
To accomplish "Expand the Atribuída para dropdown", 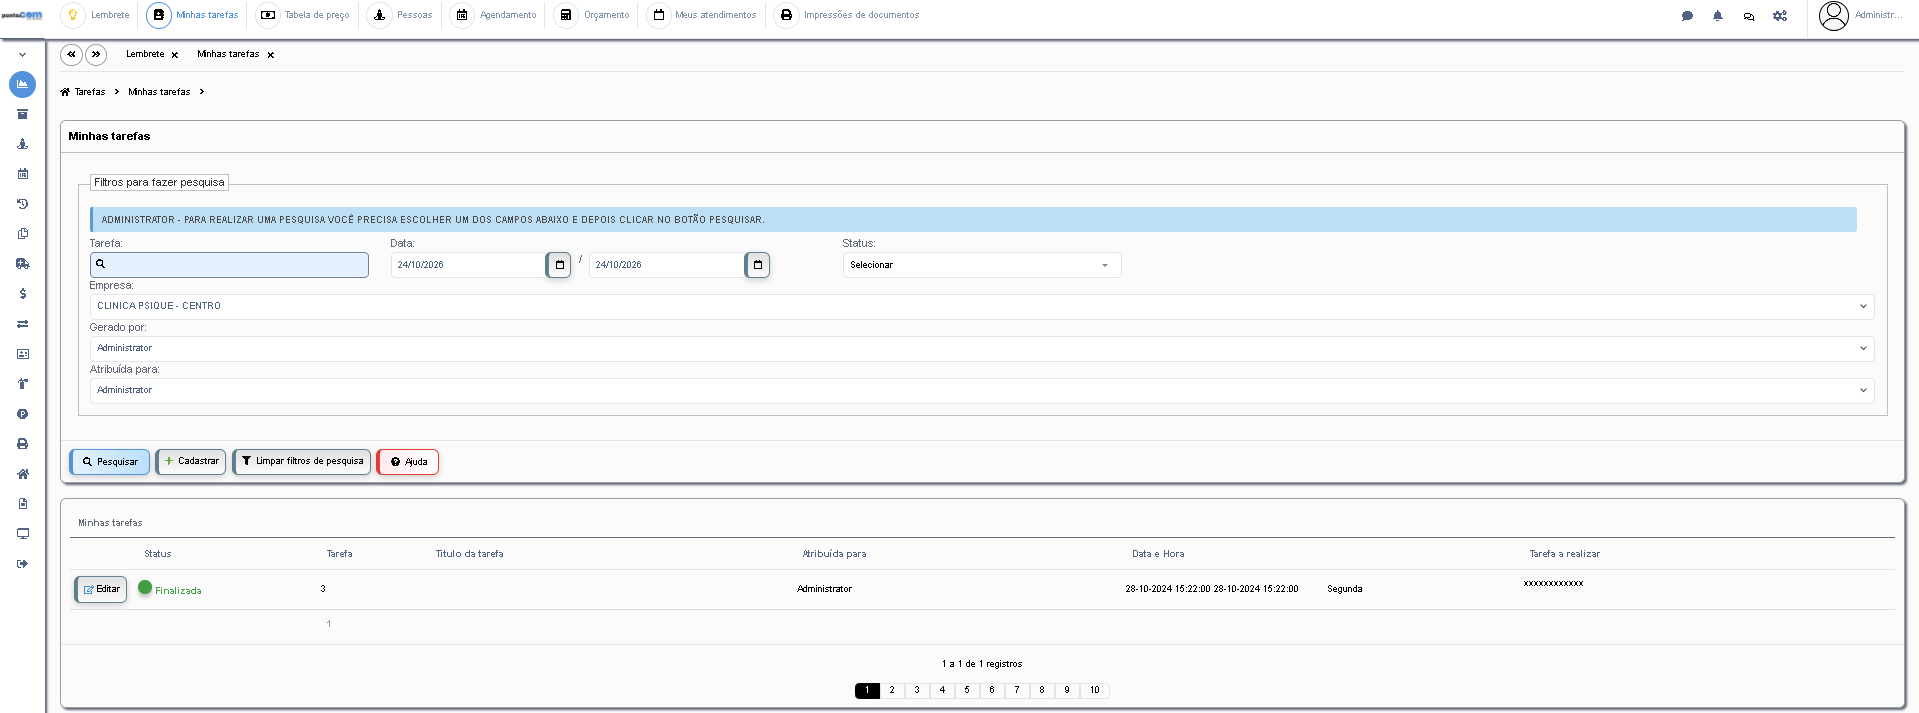I will (982, 391).
